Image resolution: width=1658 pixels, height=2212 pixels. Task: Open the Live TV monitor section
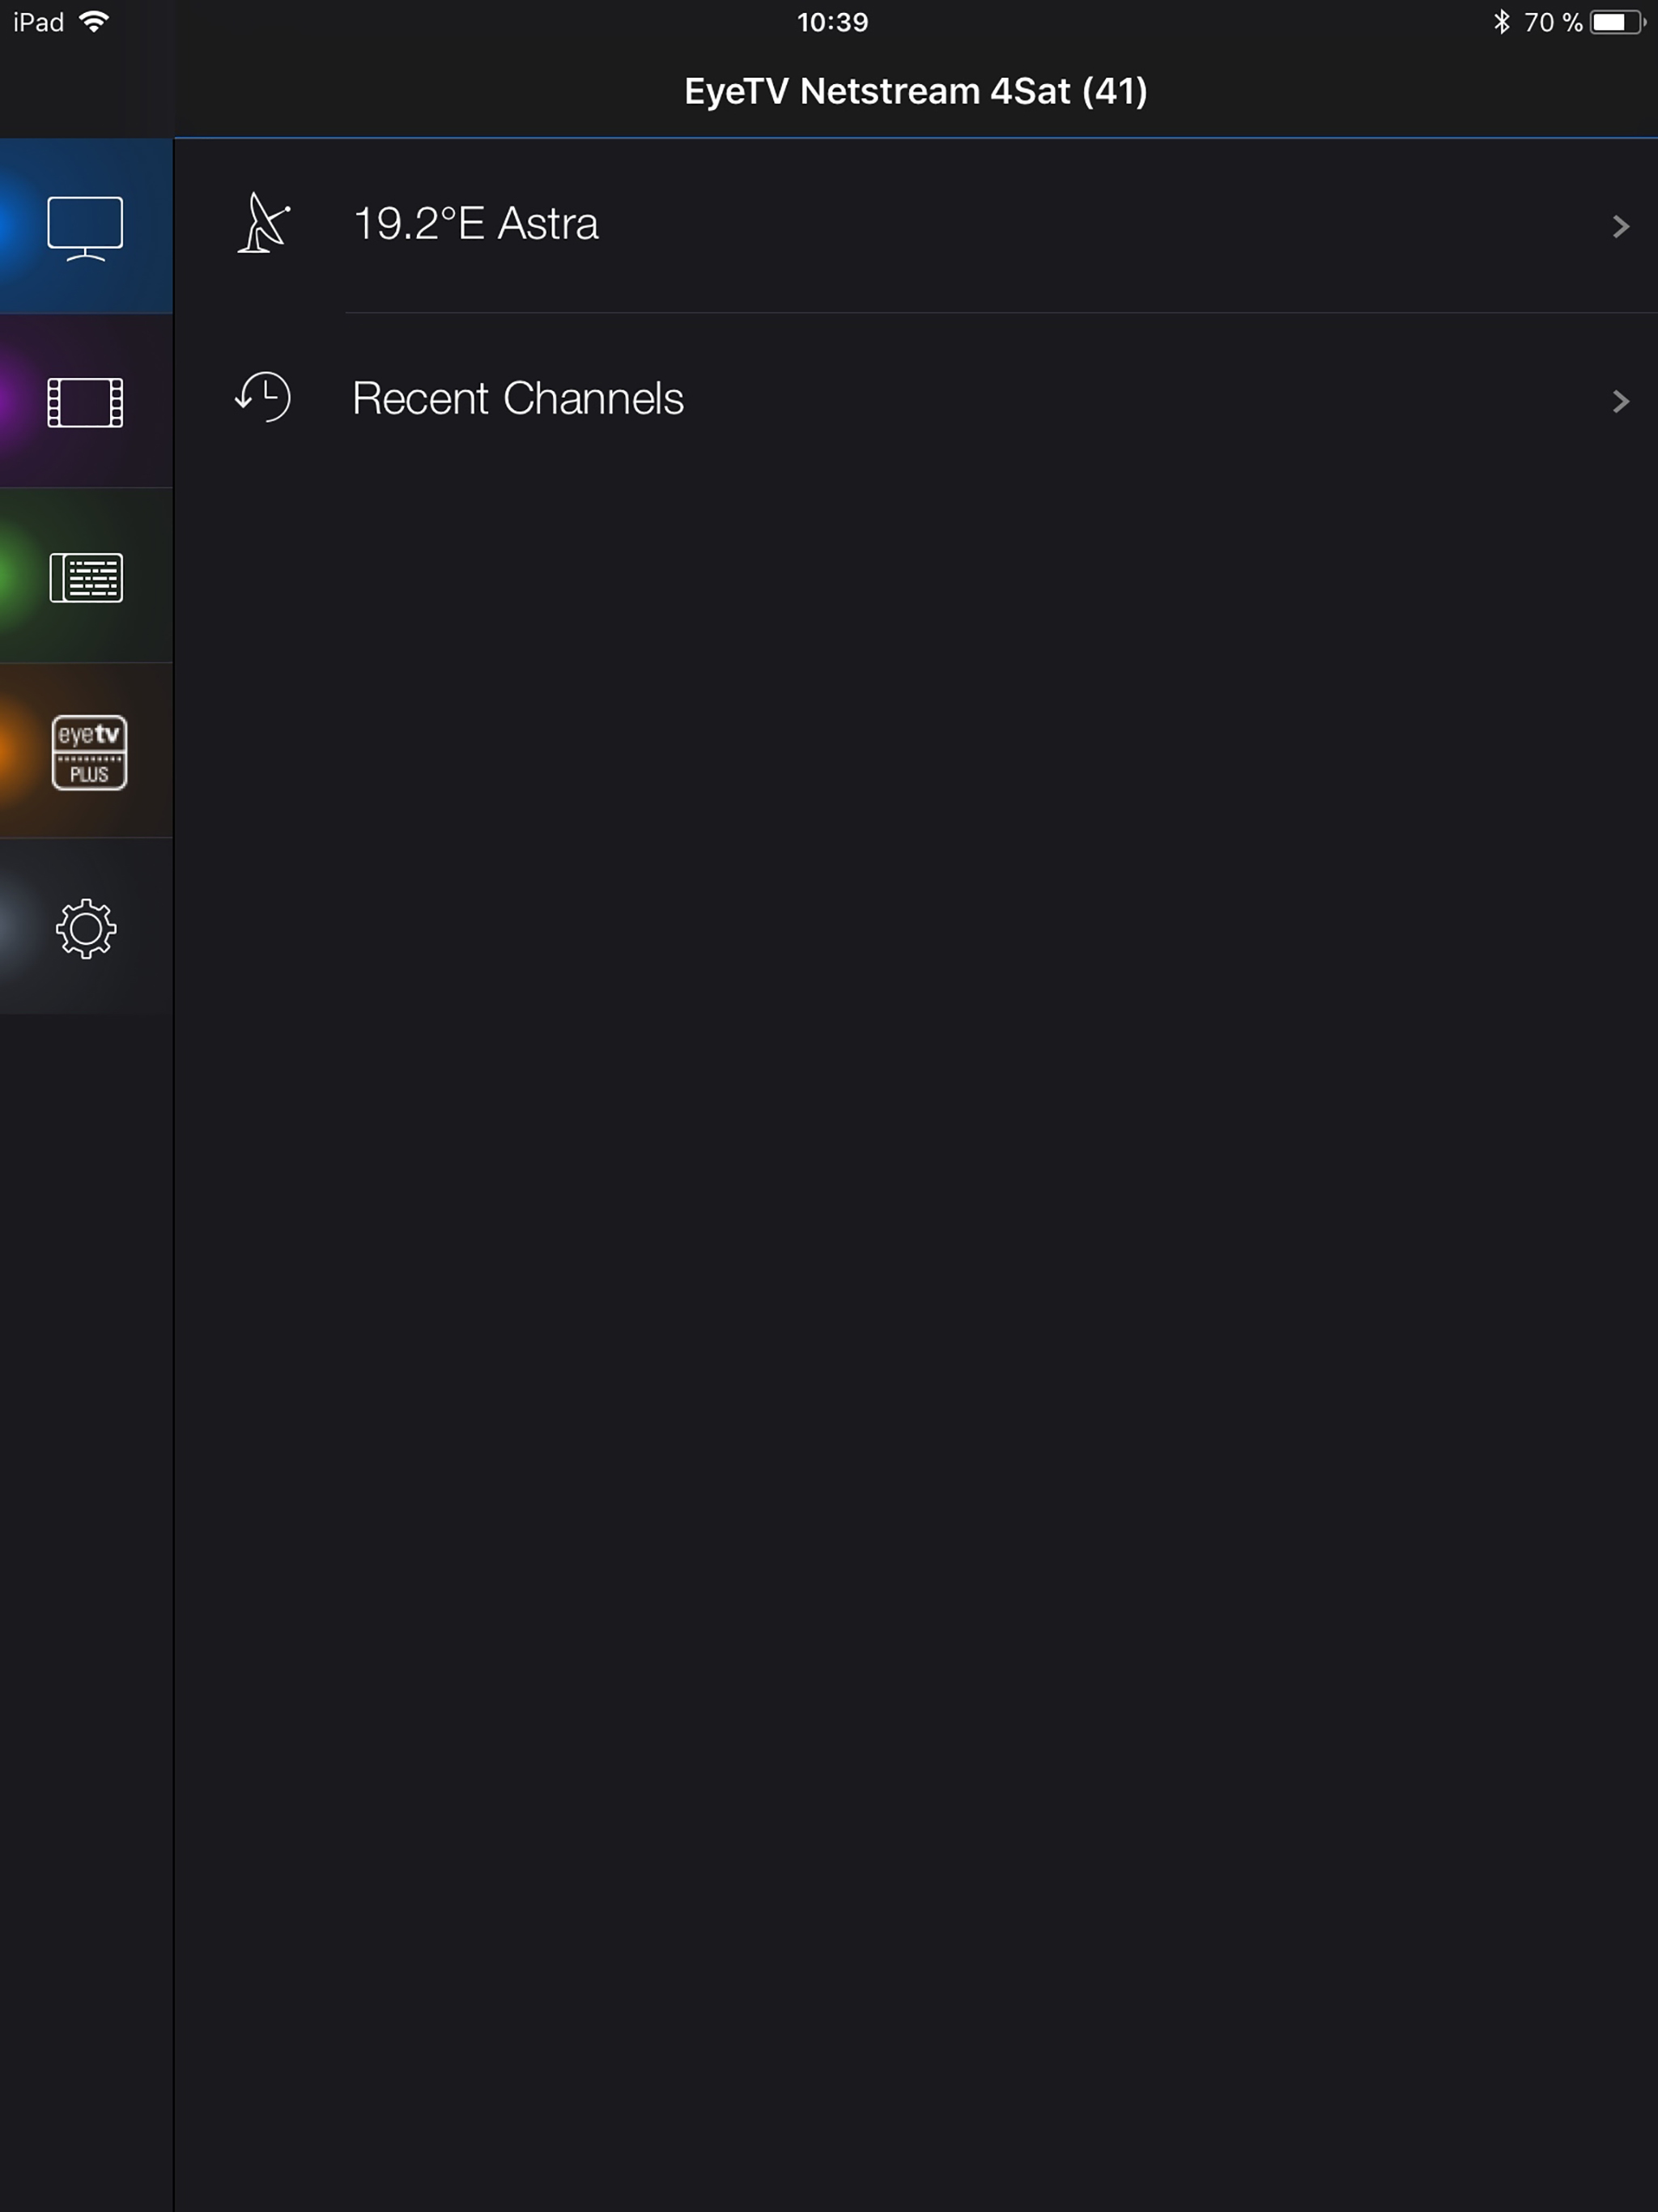86,226
